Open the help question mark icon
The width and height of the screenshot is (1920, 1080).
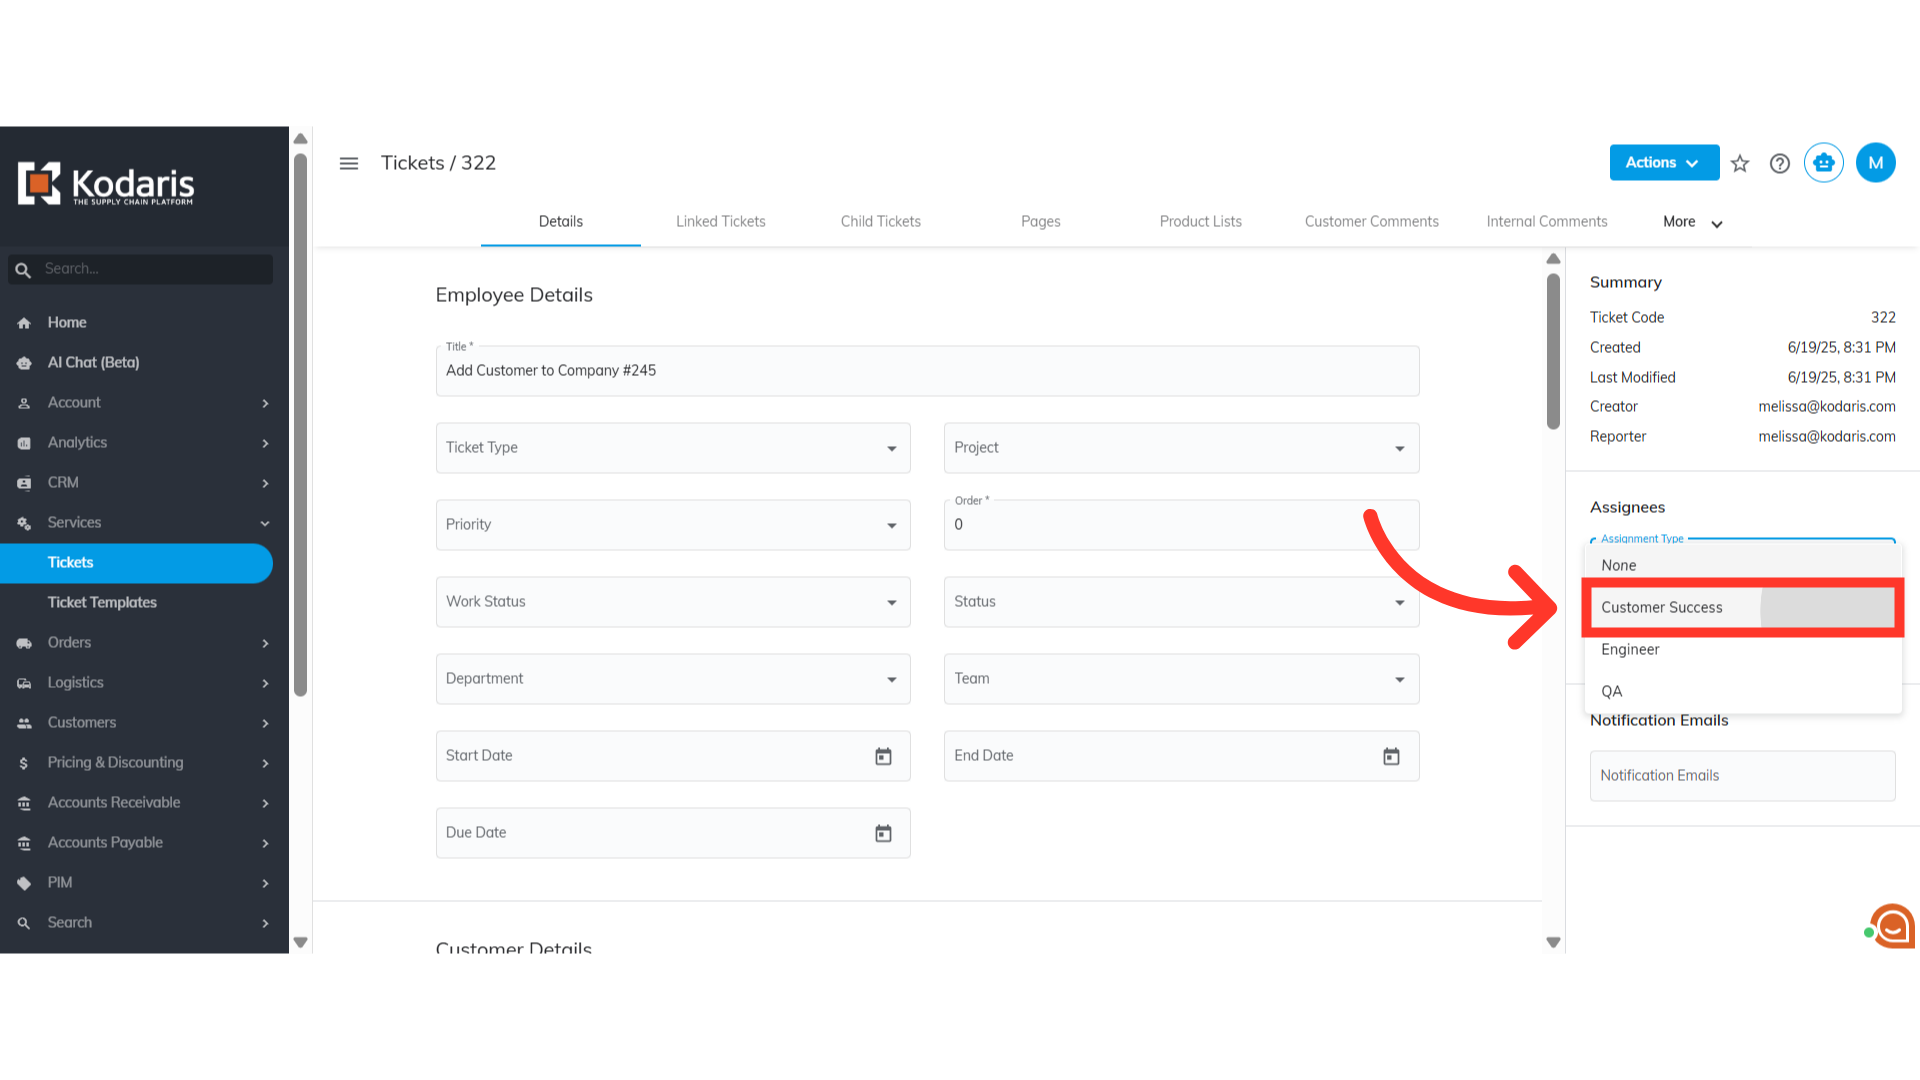(x=1780, y=163)
